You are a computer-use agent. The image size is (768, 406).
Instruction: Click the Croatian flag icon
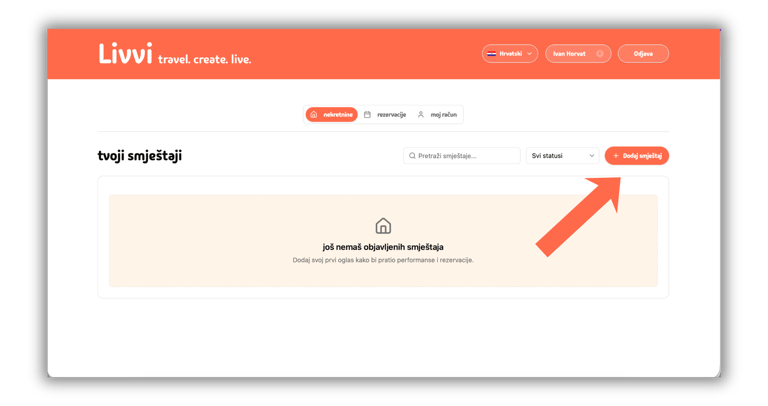pyautogui.click(x=492, y=54)
